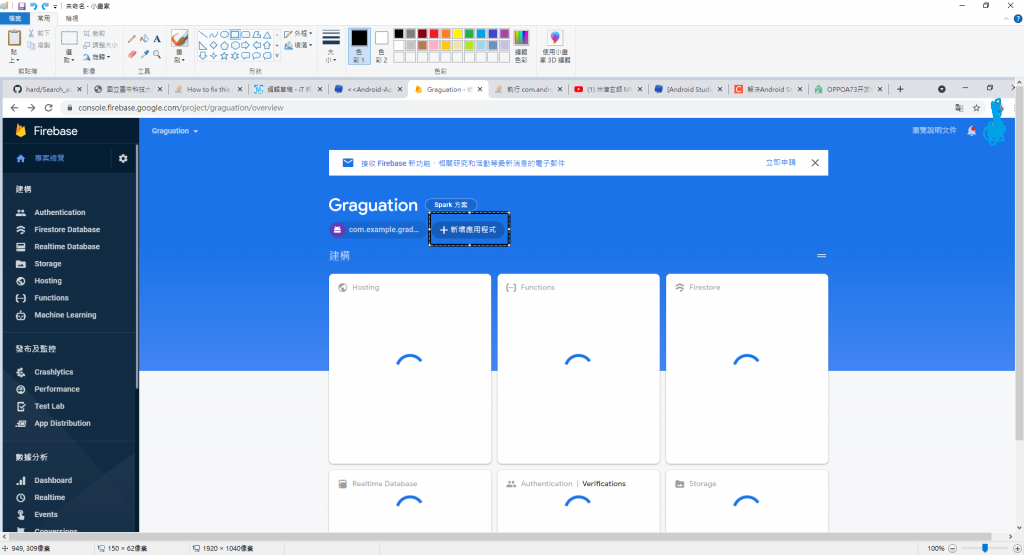Switch to the OPPOA73 browser tab
The width and height of the screenshot is (1024, 555).
click(x=848, y=89)
